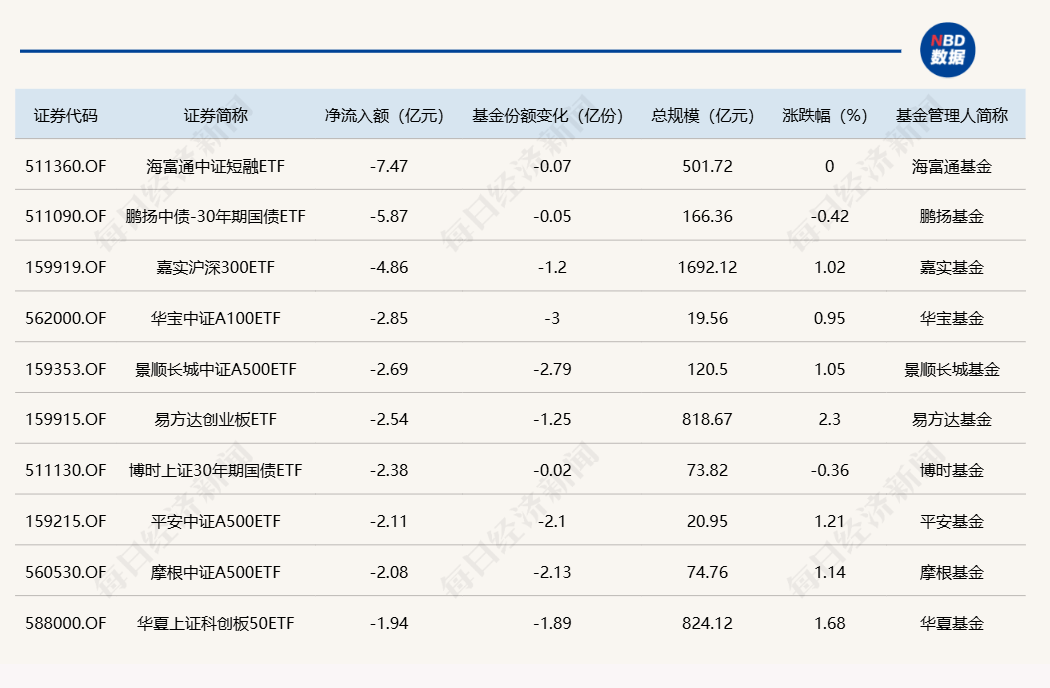Click the 基金份额变化（亿份） column header
Image resolution: width=1050 pixels, height=688 pixels.
click(548, 116)
